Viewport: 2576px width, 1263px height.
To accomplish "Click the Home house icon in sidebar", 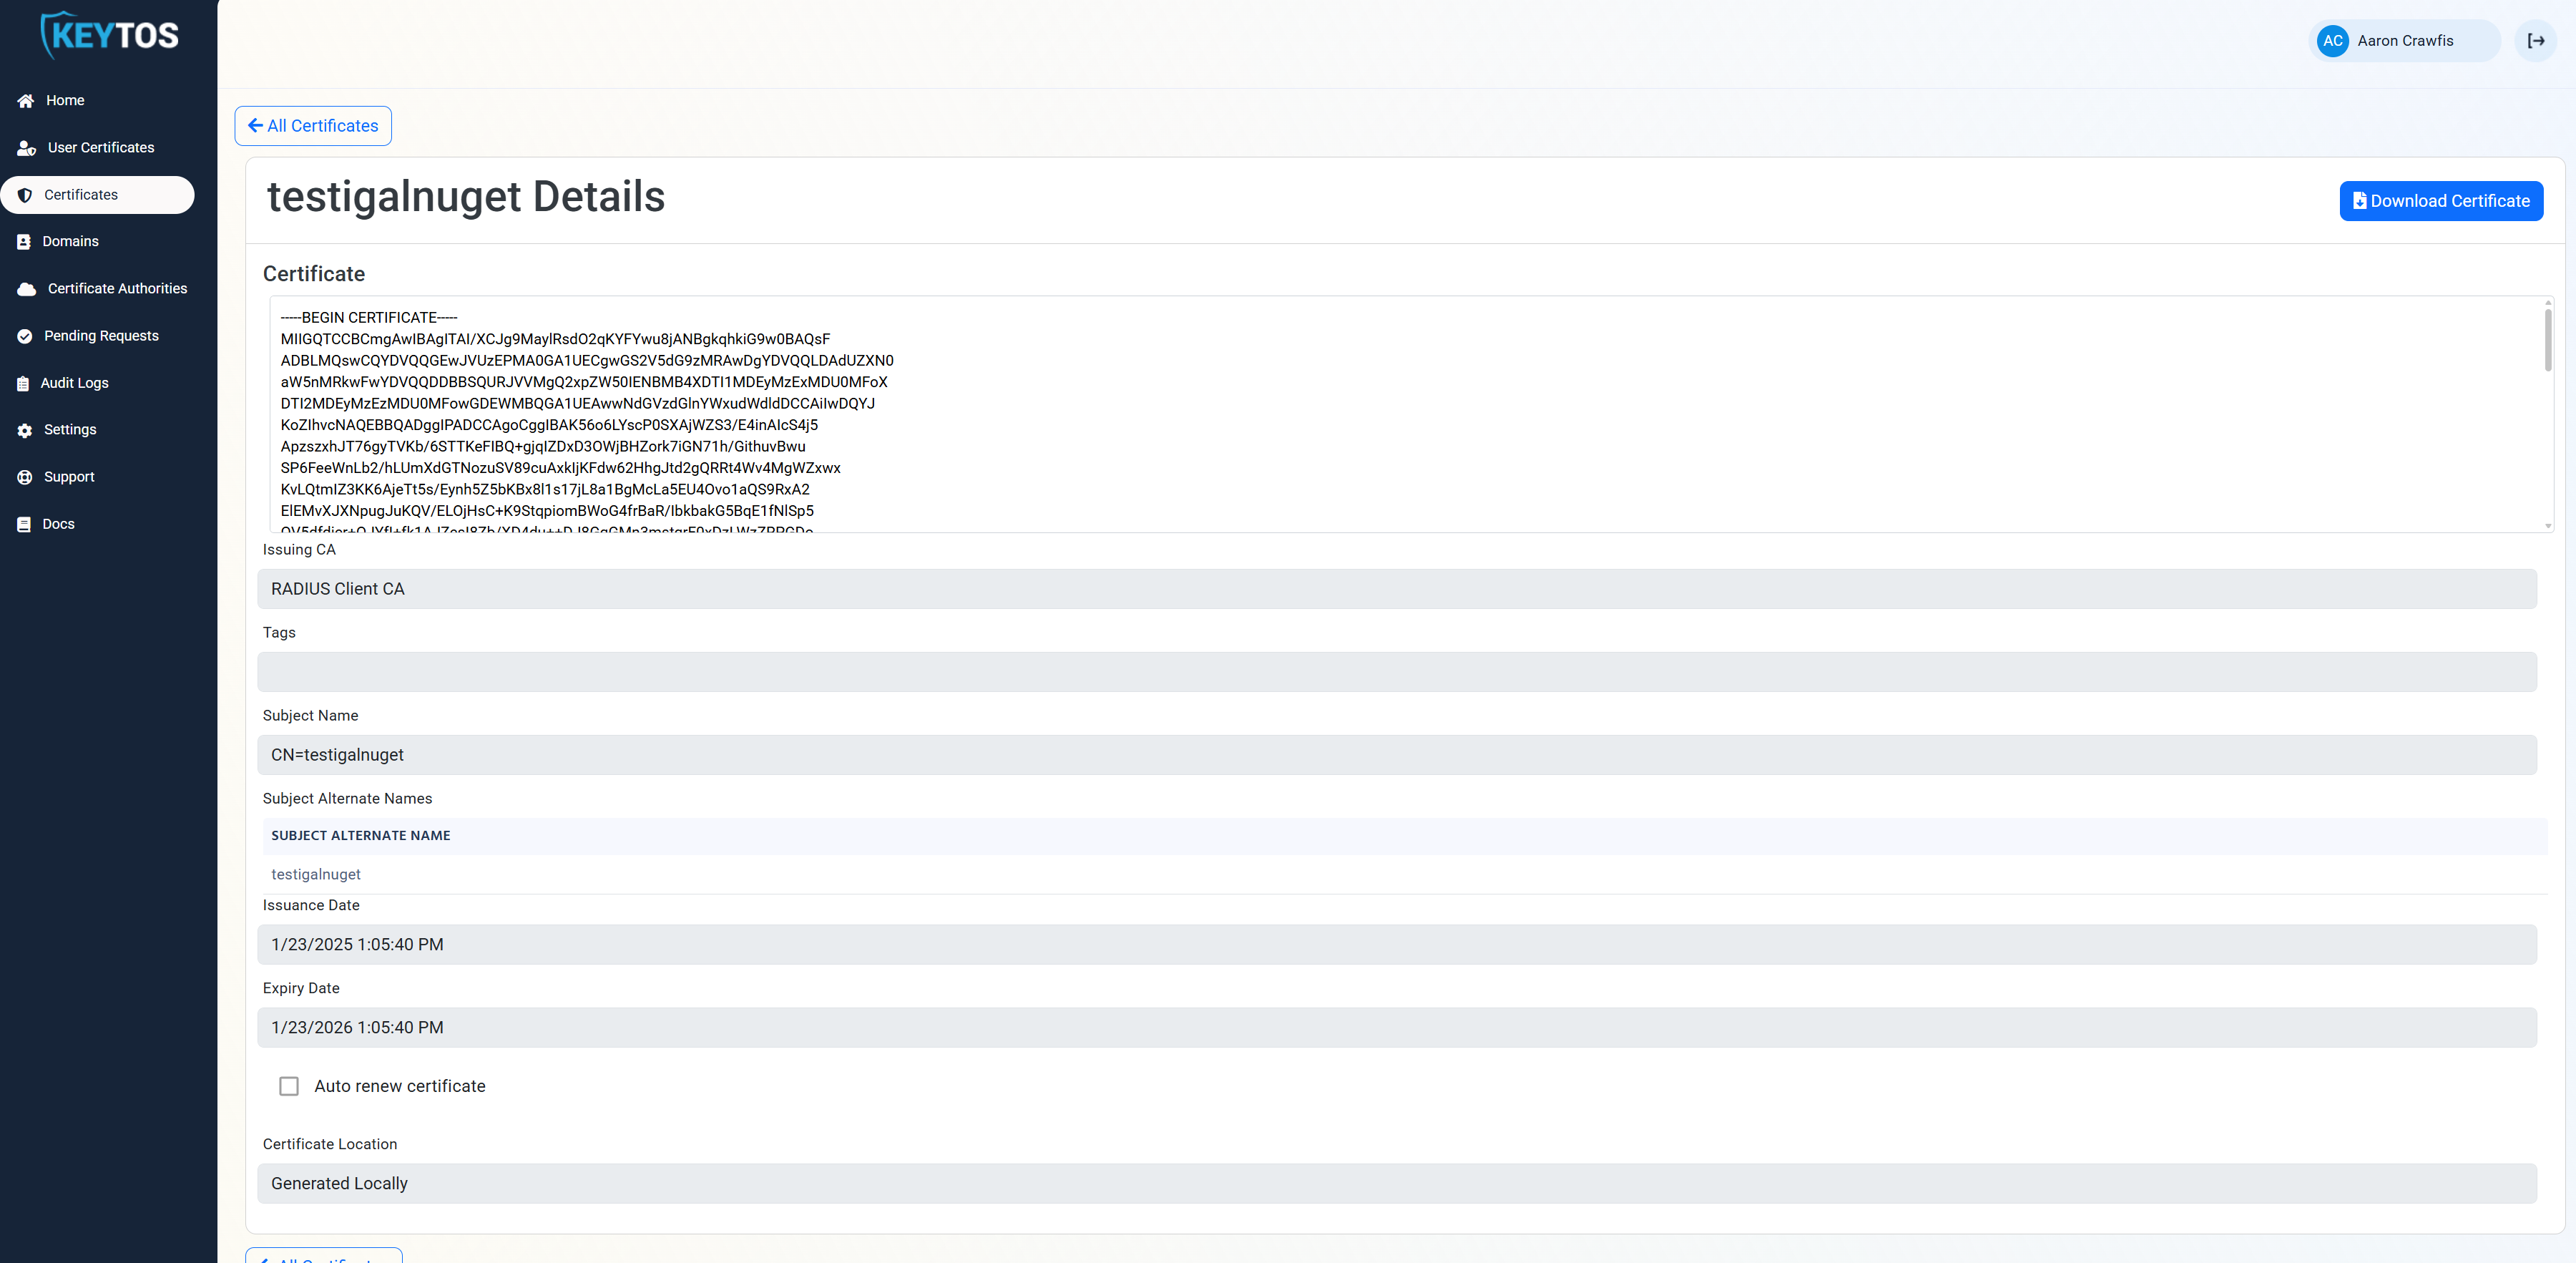I will click(x=26, y=101).
